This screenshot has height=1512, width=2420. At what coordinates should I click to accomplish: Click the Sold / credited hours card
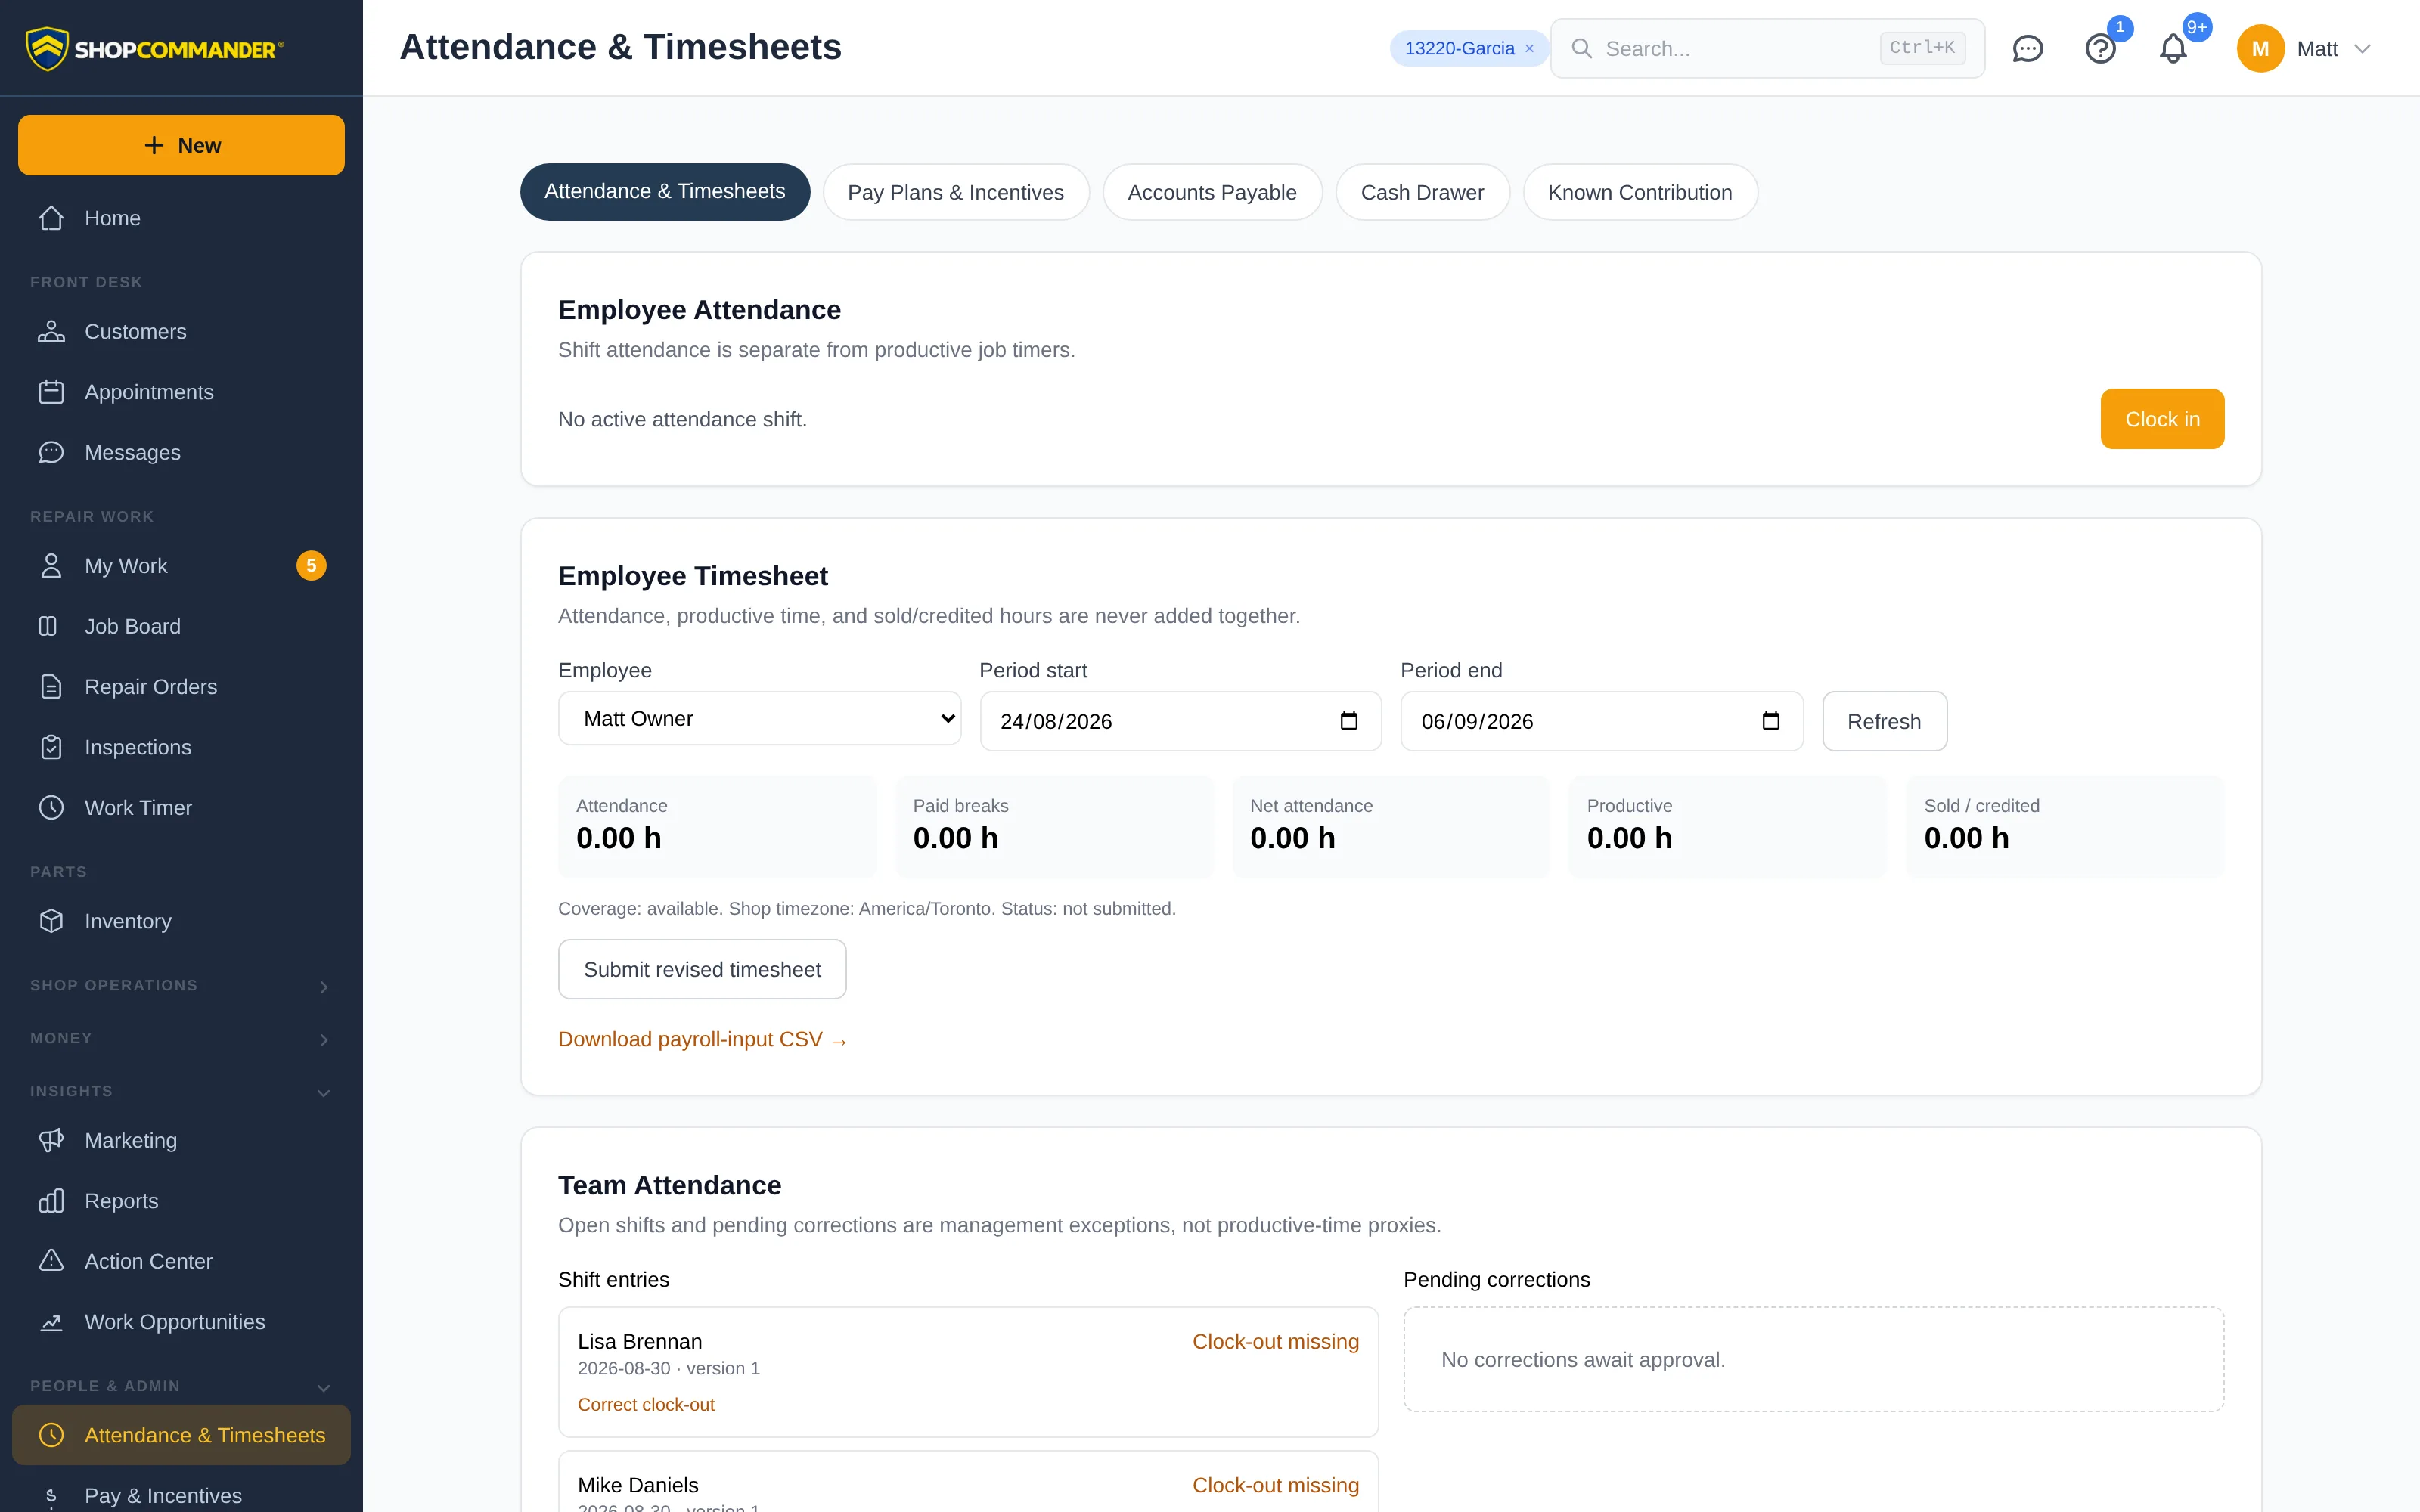click(2064, 827)
